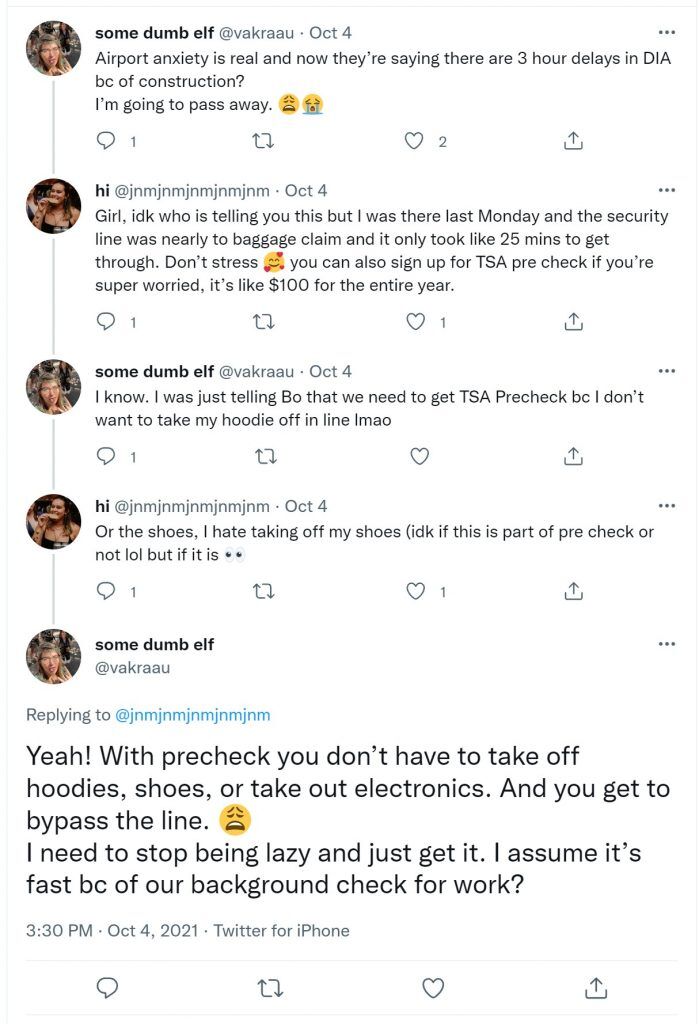Image resolution: width=699 pixels, height=1024 pixels.
Task: Share the first tweet by vakraau
Action: 573,140
